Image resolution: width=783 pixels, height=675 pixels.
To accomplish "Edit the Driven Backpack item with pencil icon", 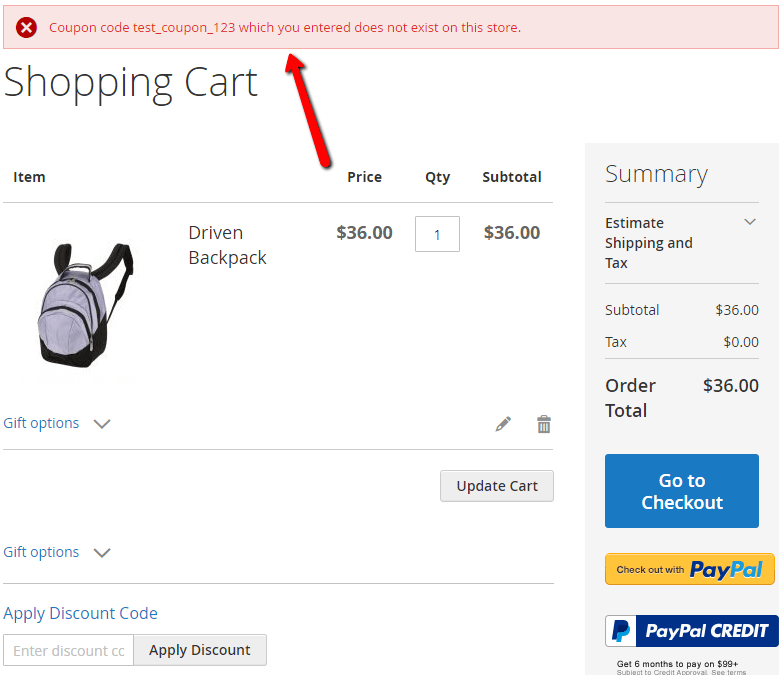I will [503, 424].
